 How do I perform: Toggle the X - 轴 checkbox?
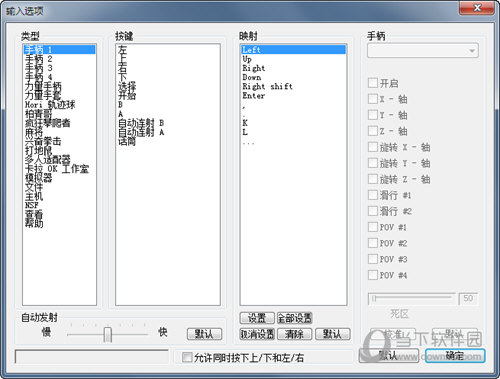373,99
